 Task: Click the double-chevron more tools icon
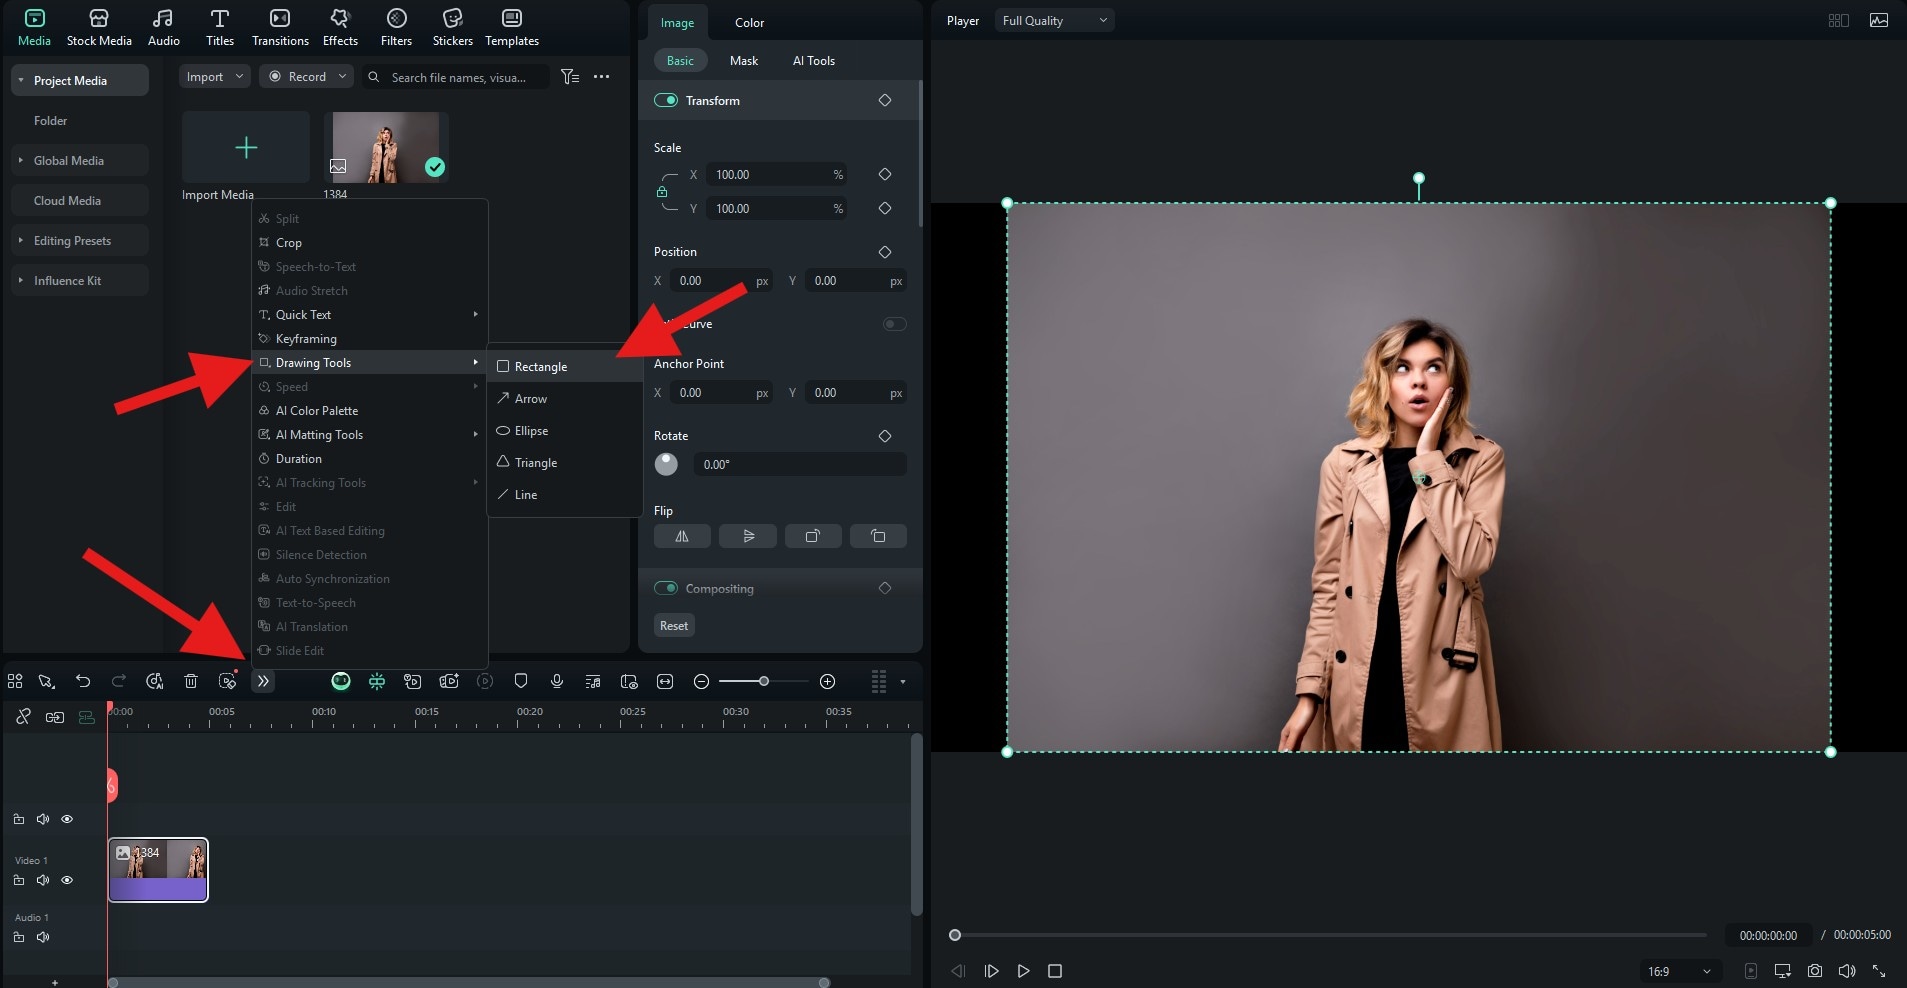(263, 681)
